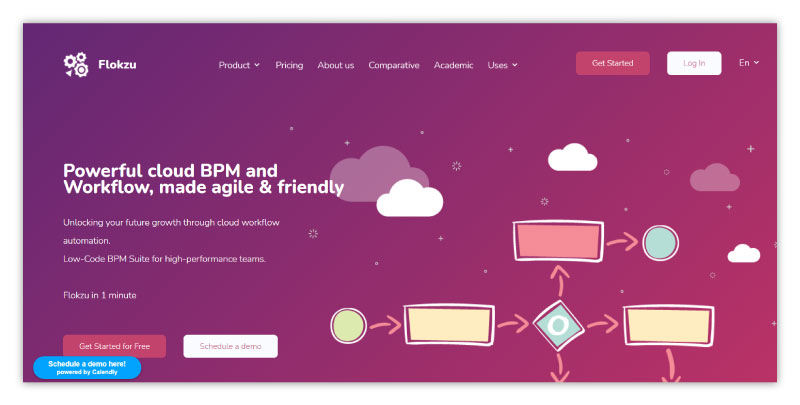Click the Log In button
This screenshot has width=800, height=405.
point(694,63)
